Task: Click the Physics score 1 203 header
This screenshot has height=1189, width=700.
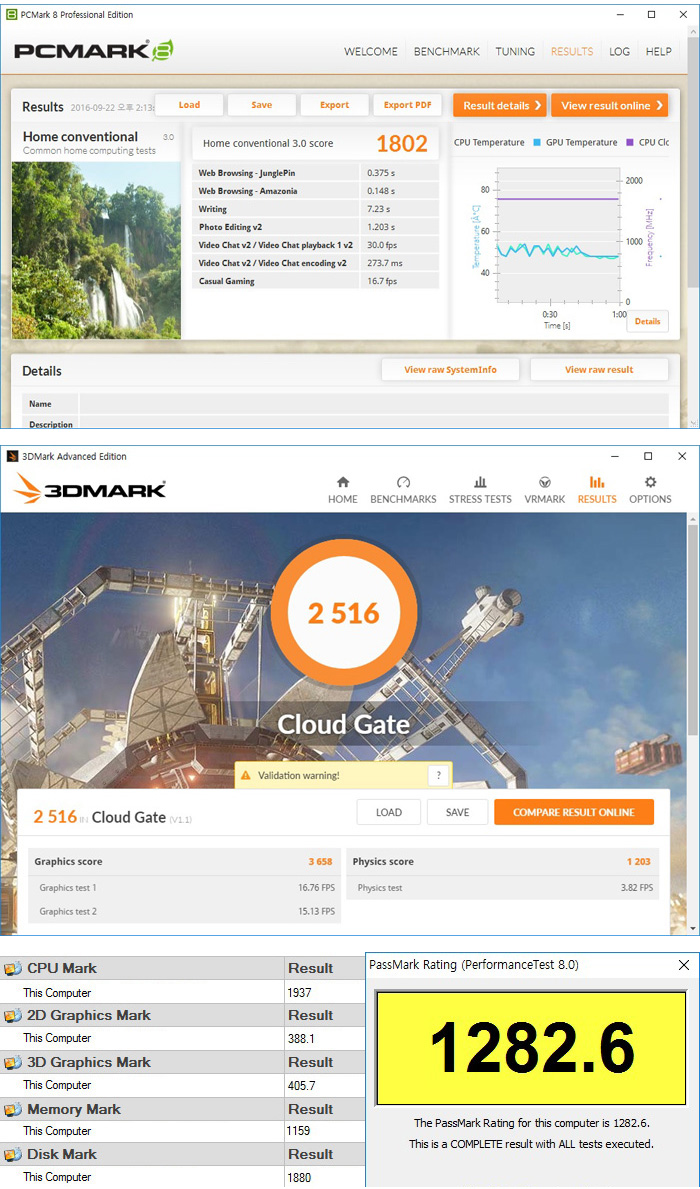Action: pos(503,861)
